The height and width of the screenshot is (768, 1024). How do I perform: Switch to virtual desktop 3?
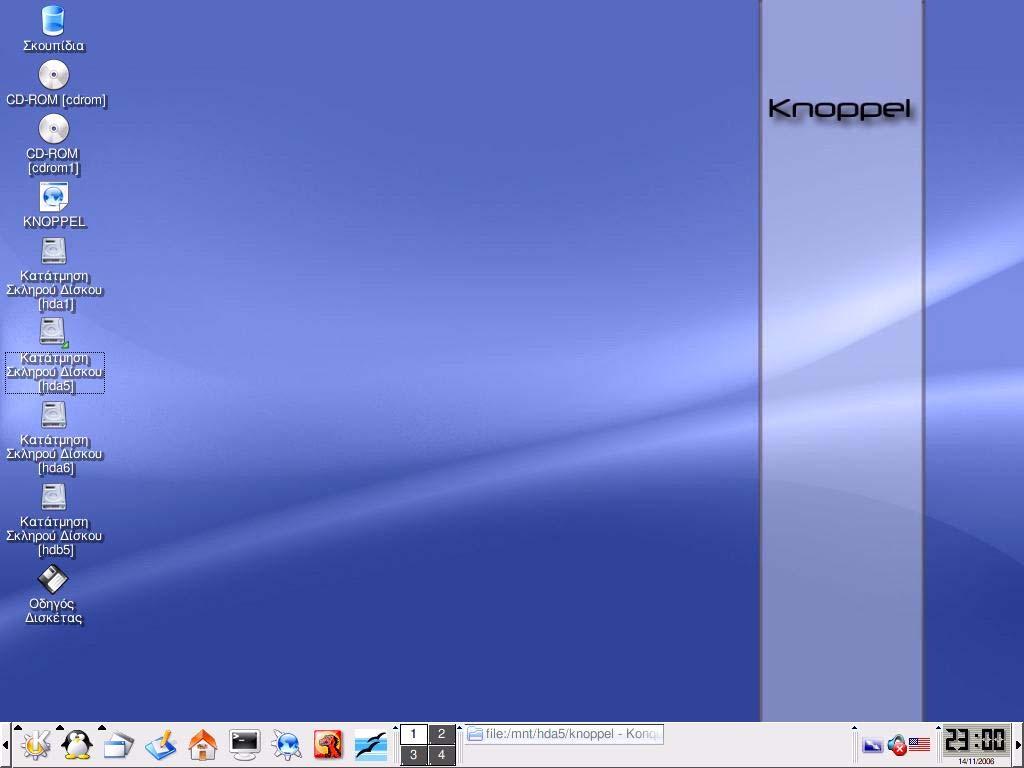413,755
